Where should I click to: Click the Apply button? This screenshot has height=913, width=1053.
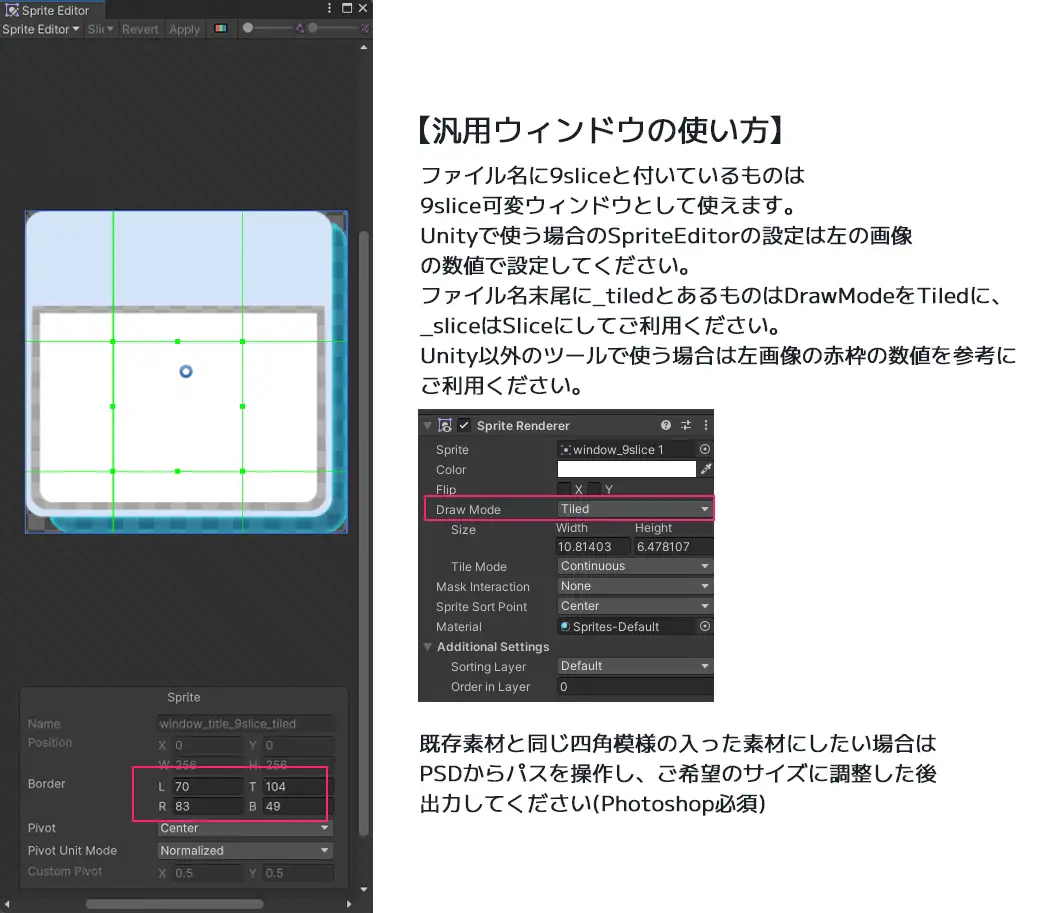[185, 29]
